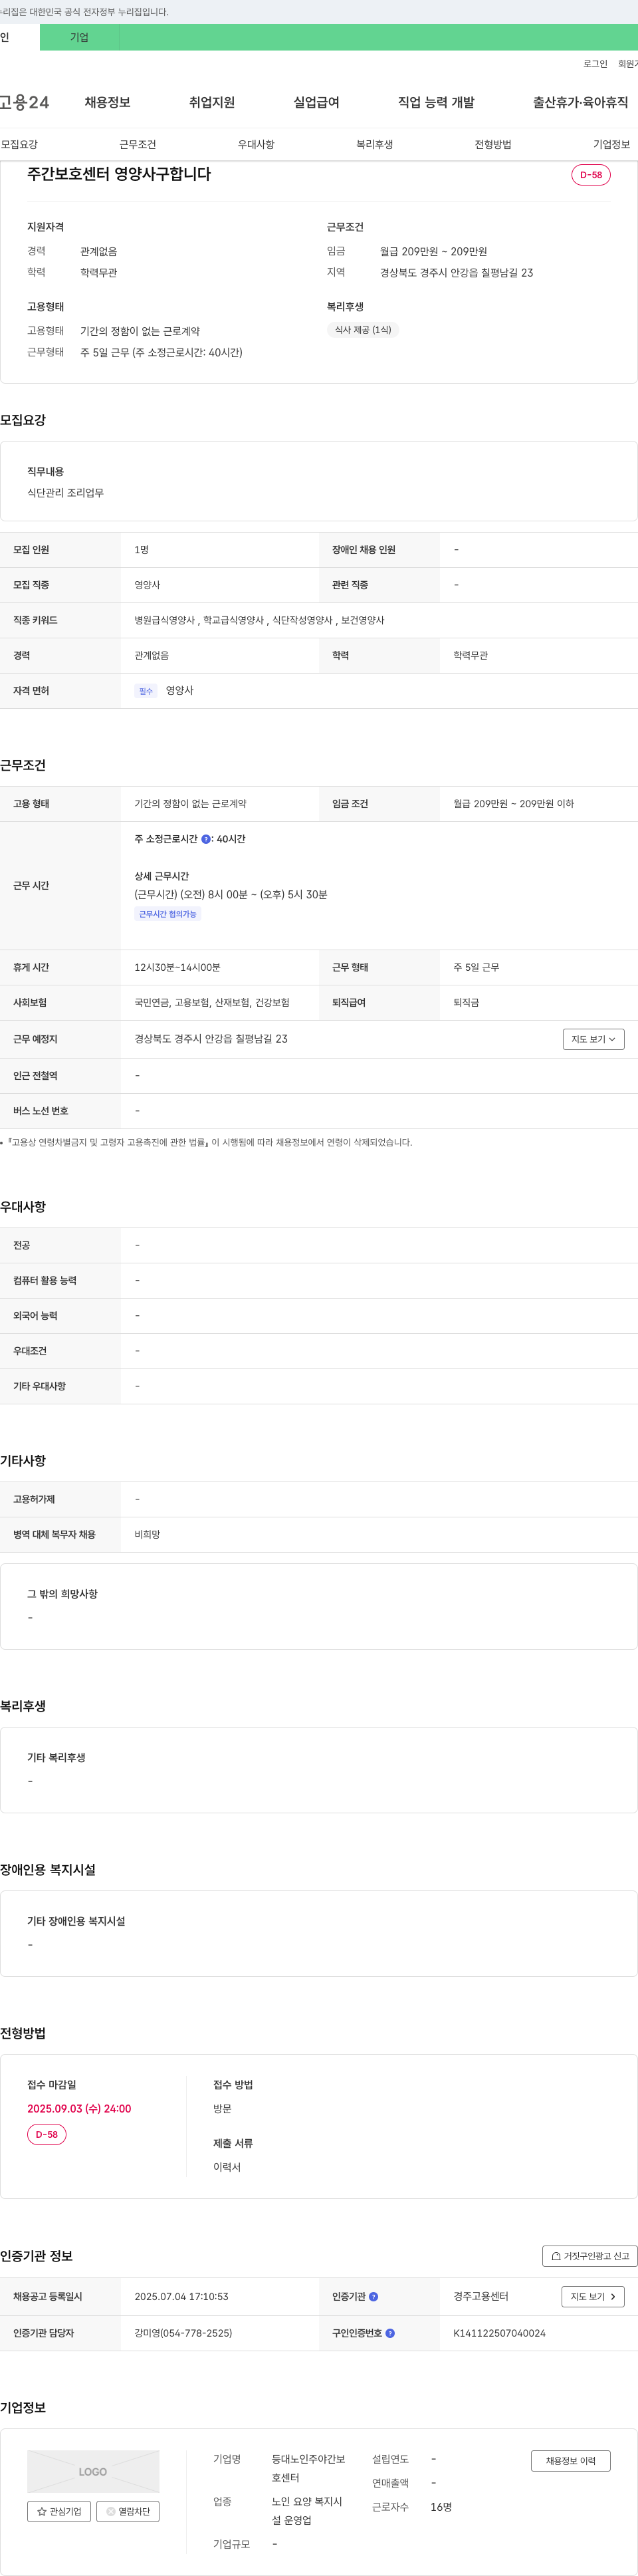Click the 월급 209만원 ~ 209만원 이하 value
The height and width of the screenshot is (2576, 638).
[x=513, y=804]
